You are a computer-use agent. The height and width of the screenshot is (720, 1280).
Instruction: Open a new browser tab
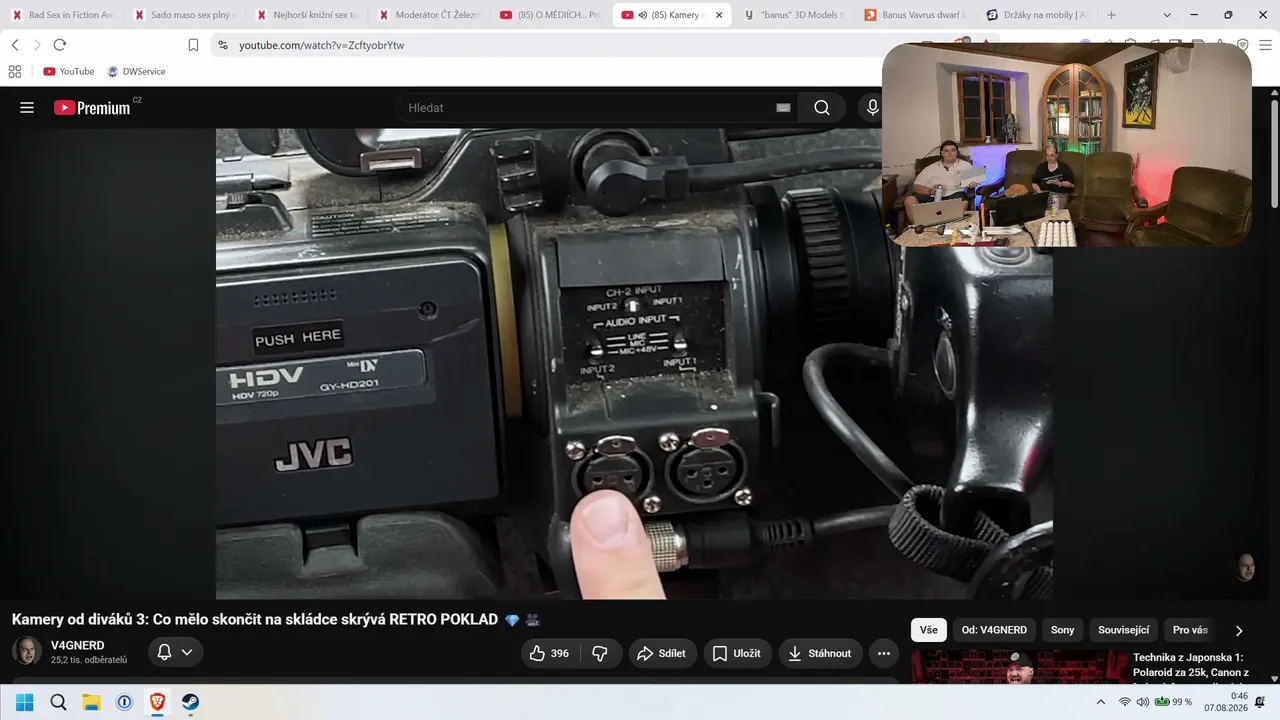1111,15
